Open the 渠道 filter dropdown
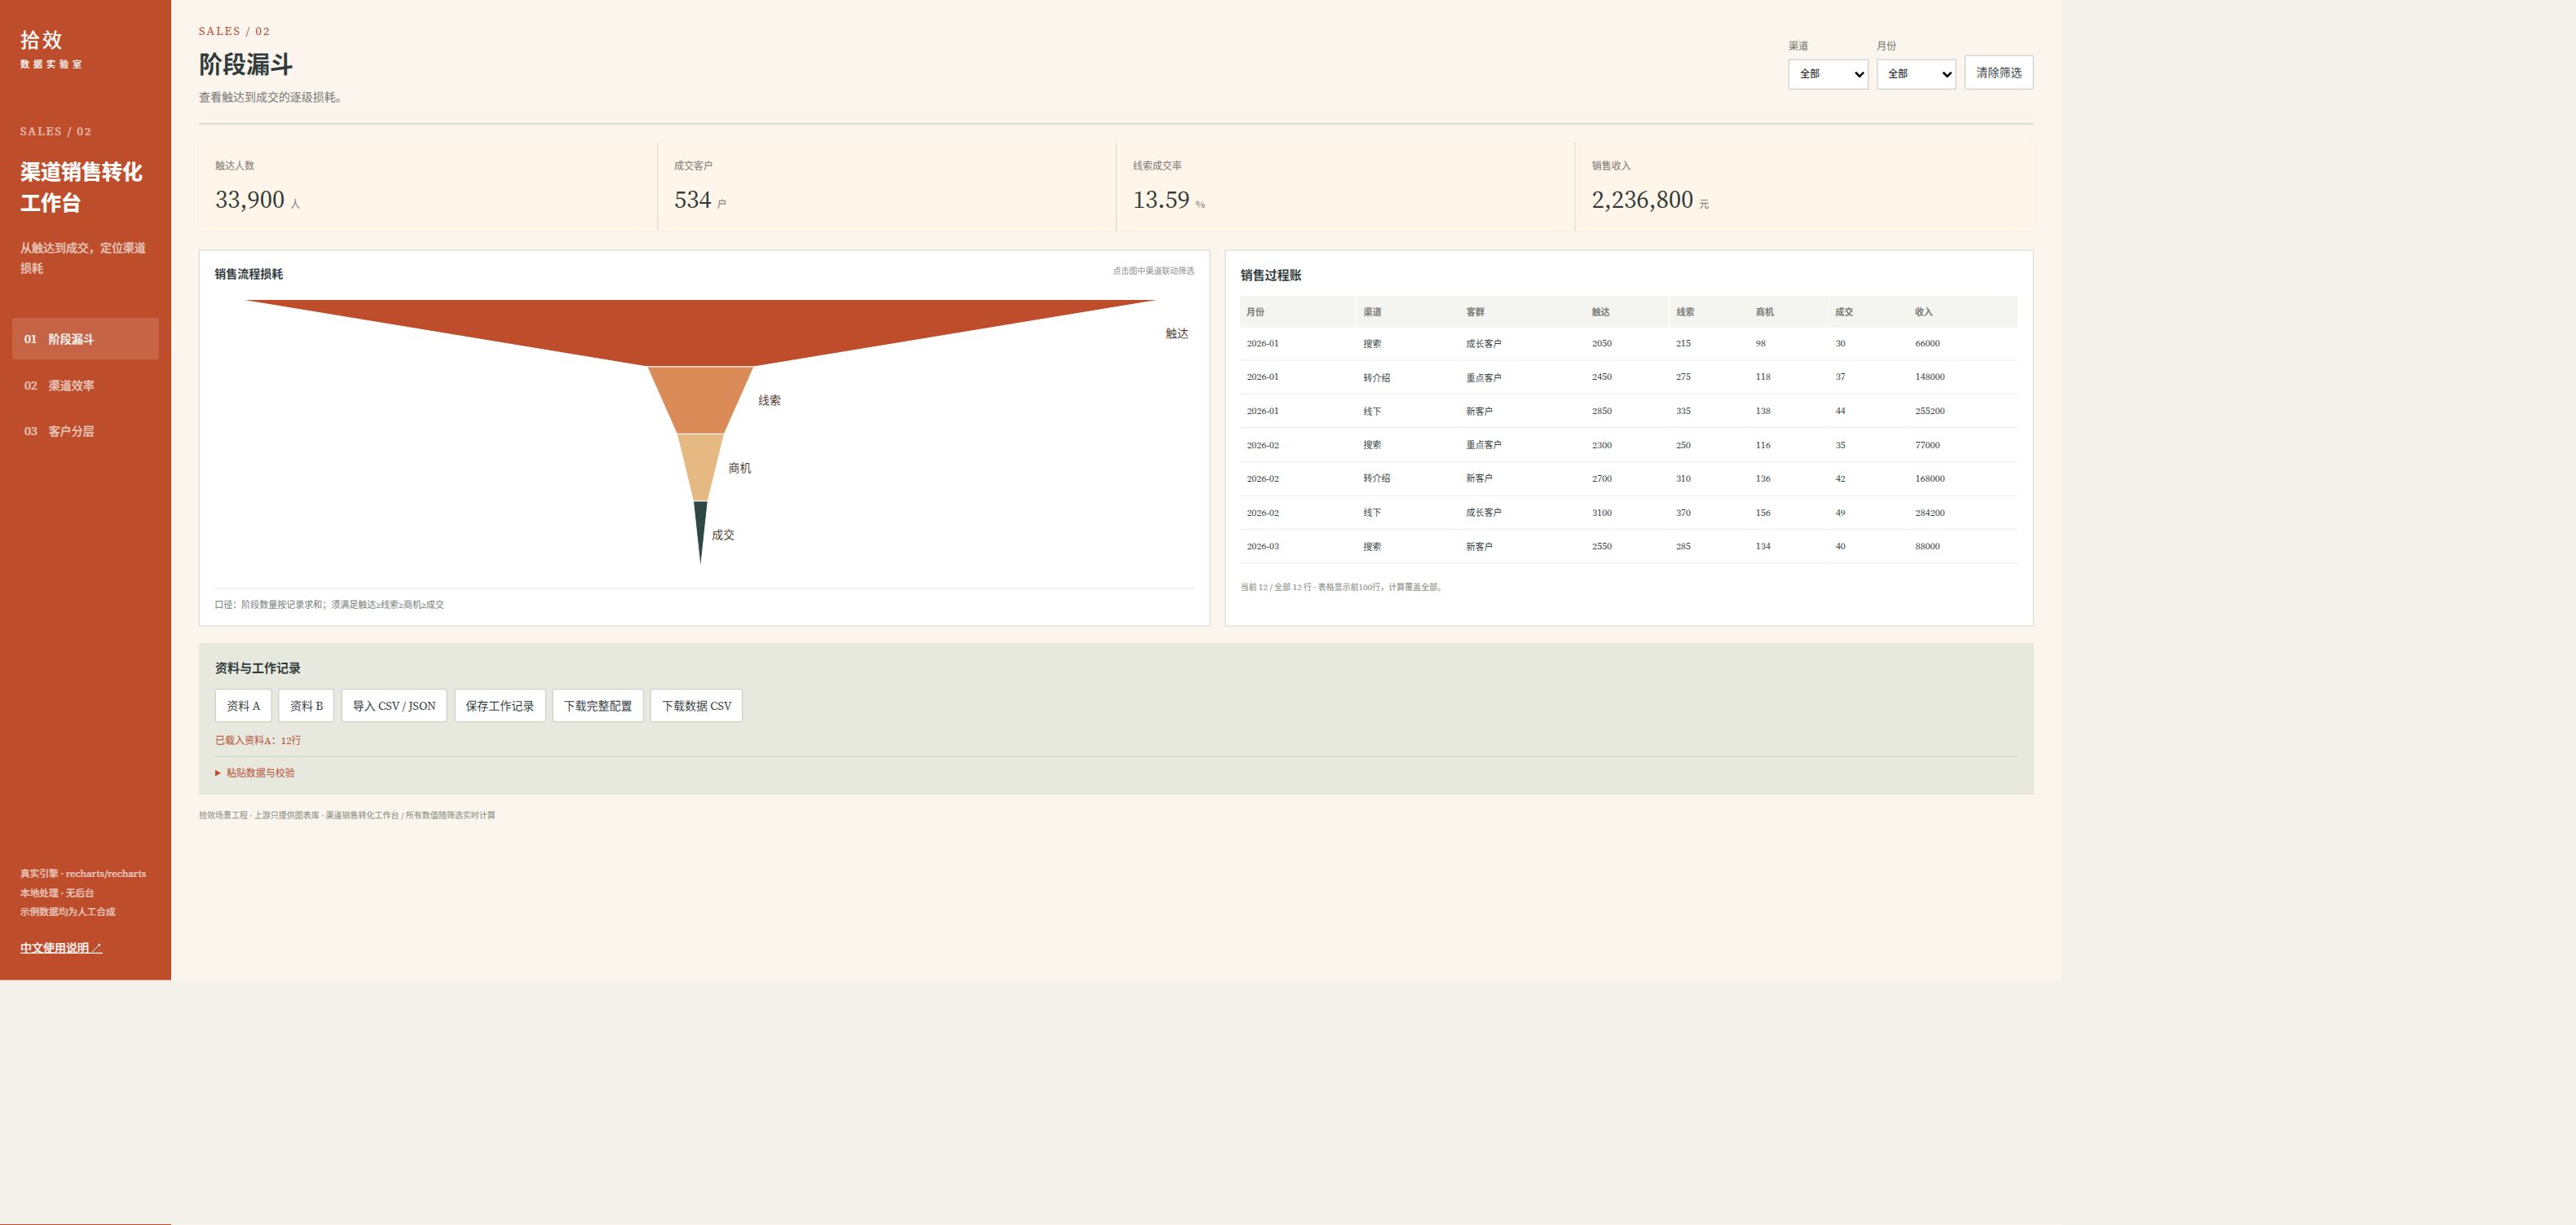 [x=1827, y=74]
